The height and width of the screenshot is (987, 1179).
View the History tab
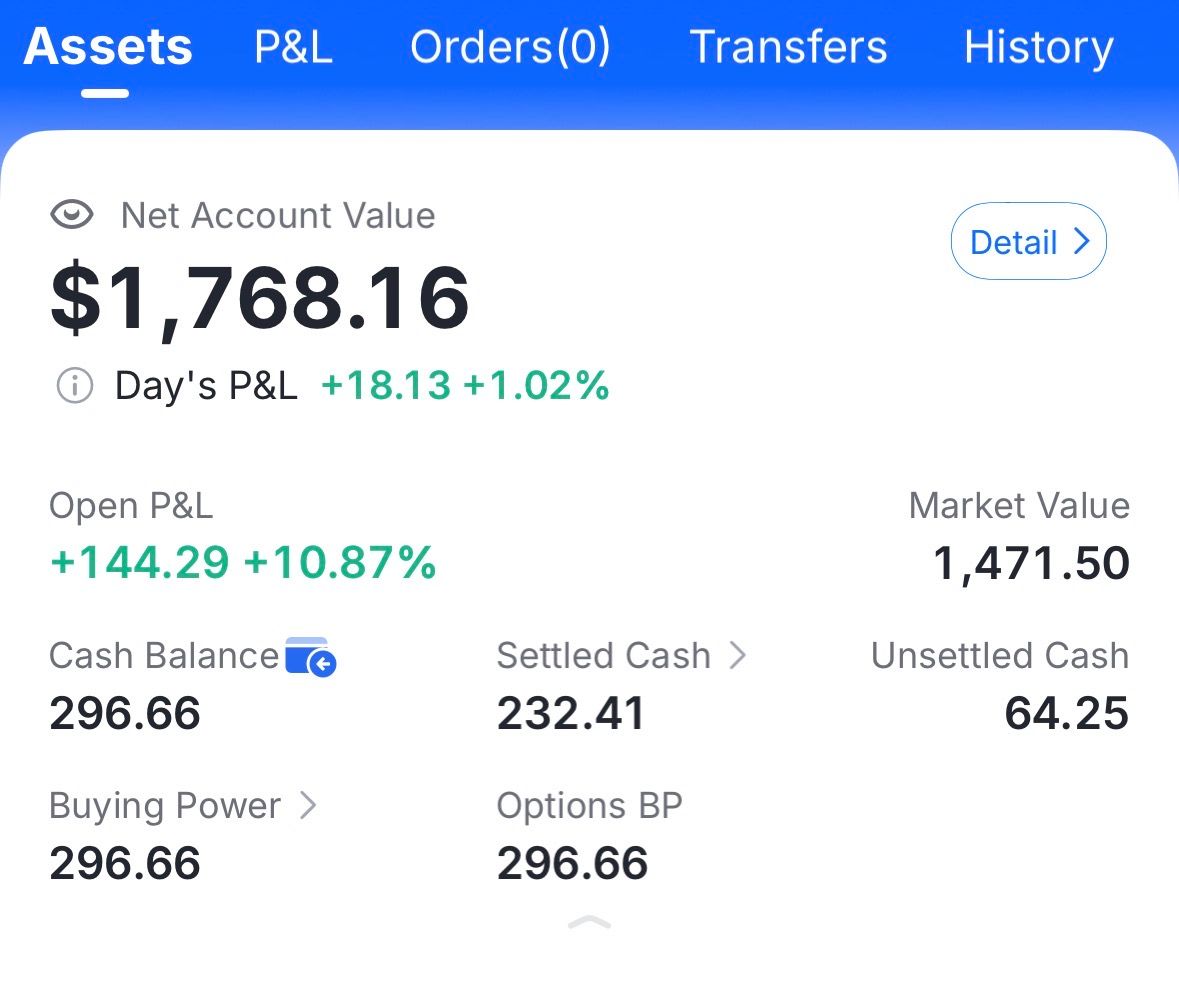coord(1039,48)
